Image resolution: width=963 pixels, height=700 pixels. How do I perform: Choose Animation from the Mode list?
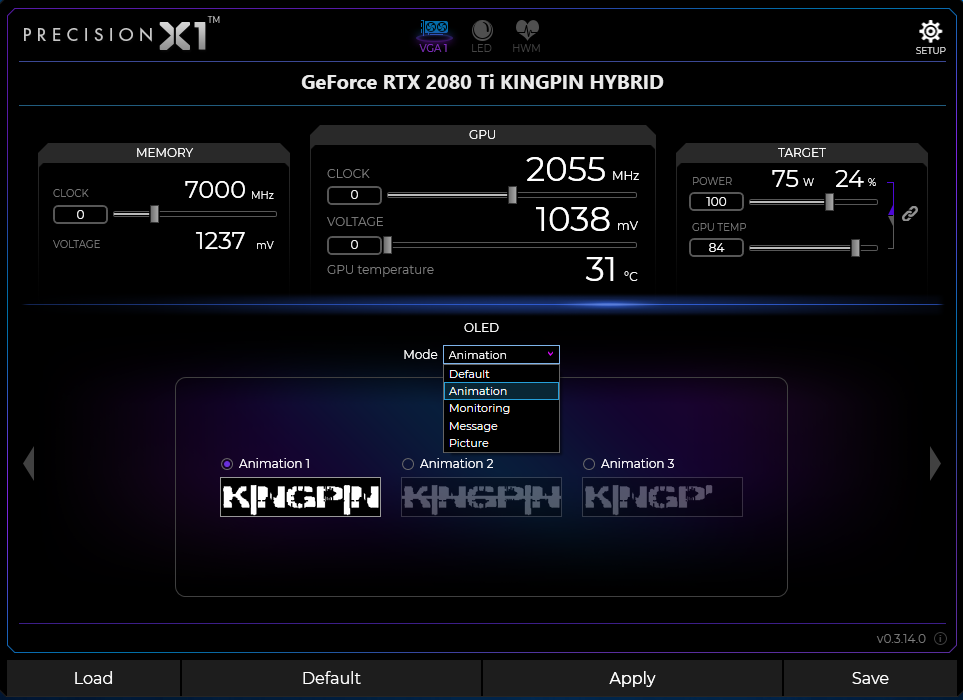[501, 391]
